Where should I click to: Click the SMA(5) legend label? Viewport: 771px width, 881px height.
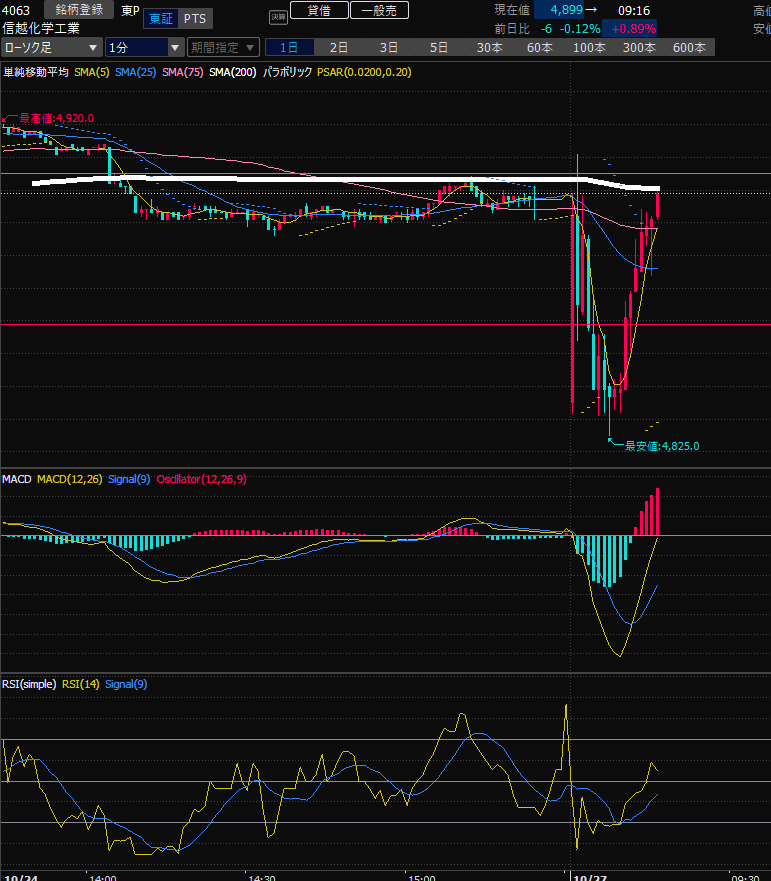click(92, 72)
